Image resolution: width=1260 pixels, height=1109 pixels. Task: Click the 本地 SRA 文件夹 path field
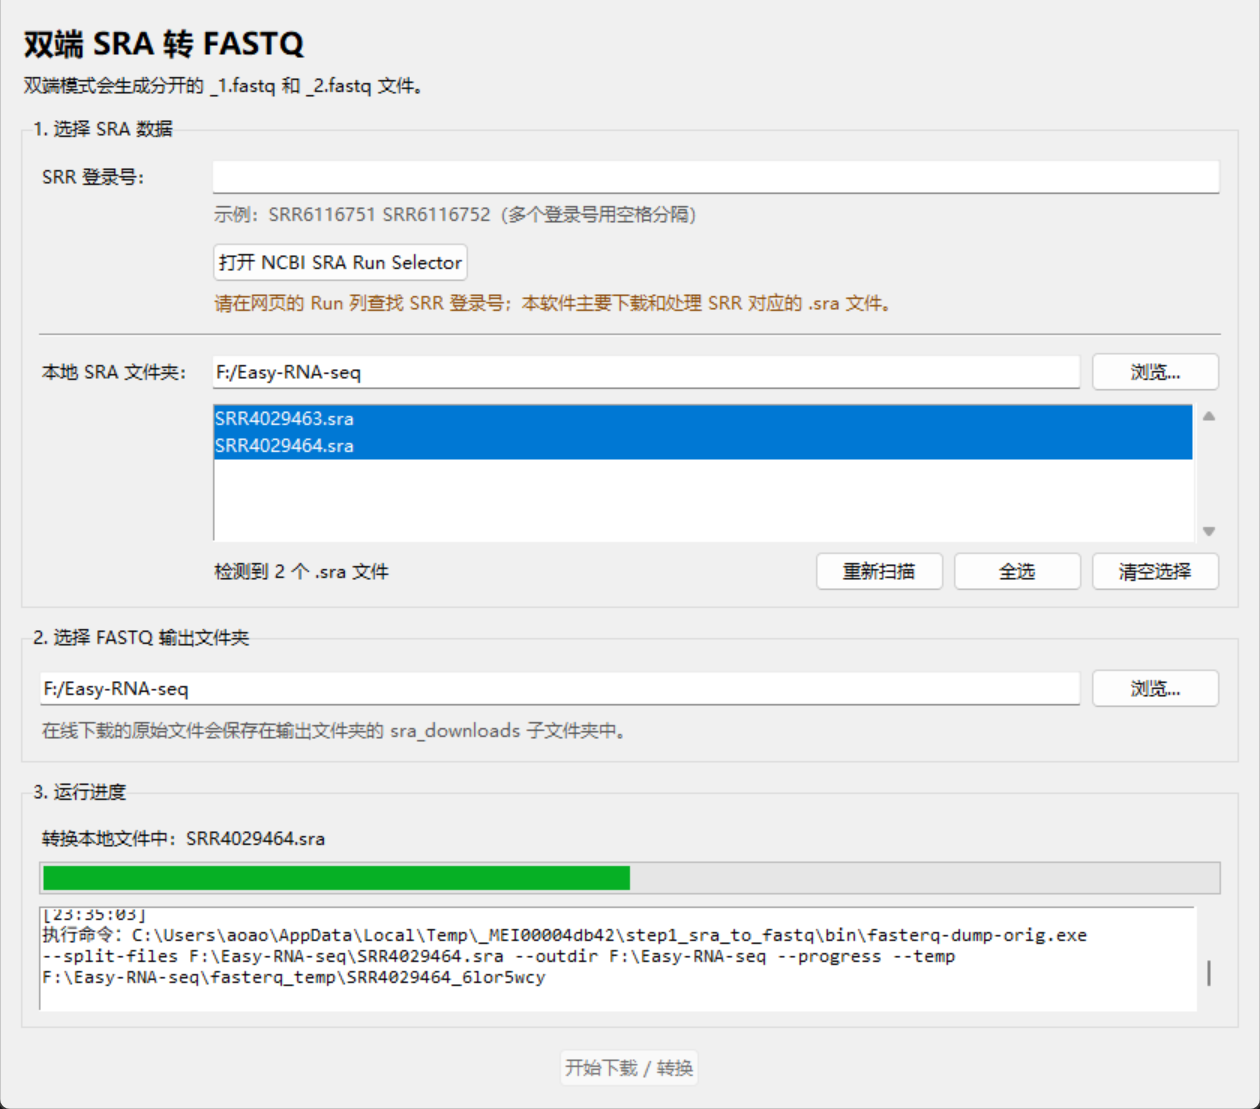(x=646, y=372)
